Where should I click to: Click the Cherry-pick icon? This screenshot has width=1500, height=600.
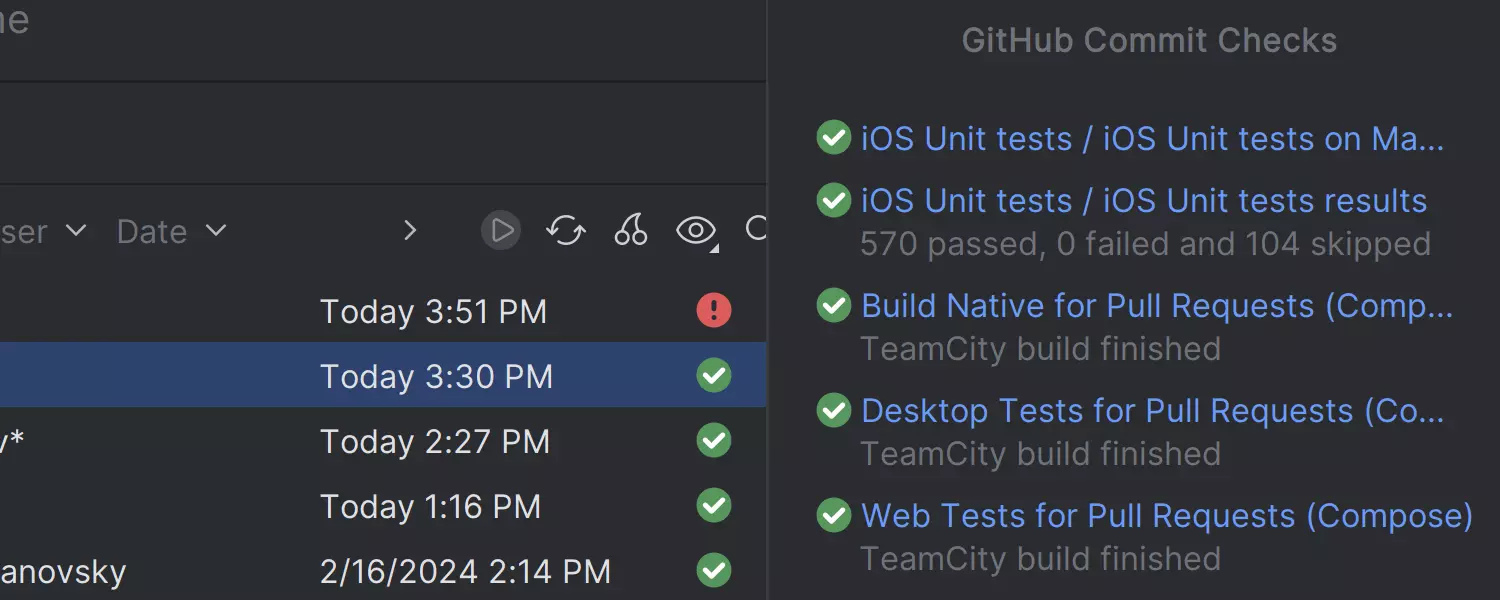click(631, 231)
